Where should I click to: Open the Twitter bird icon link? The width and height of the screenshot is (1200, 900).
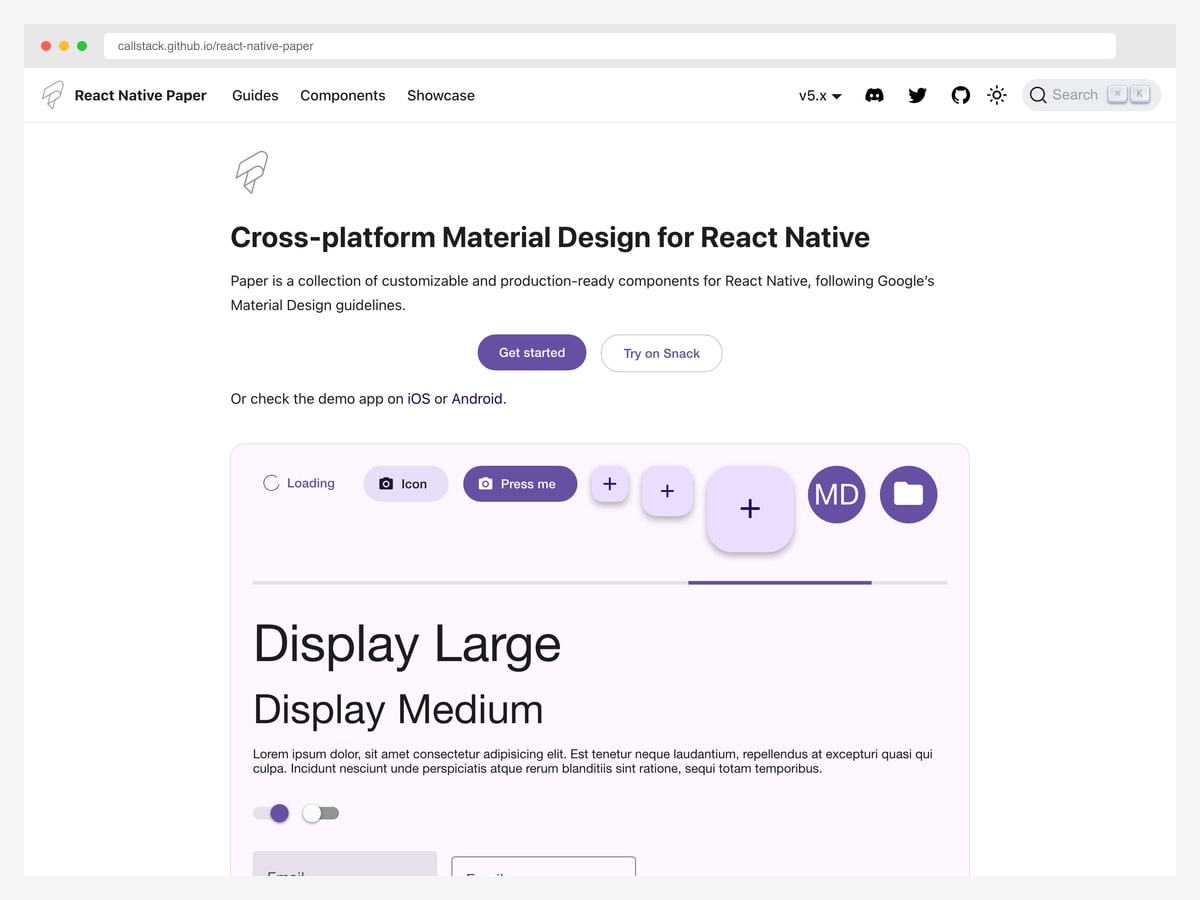pyautogui.click(x=917, y=95)
